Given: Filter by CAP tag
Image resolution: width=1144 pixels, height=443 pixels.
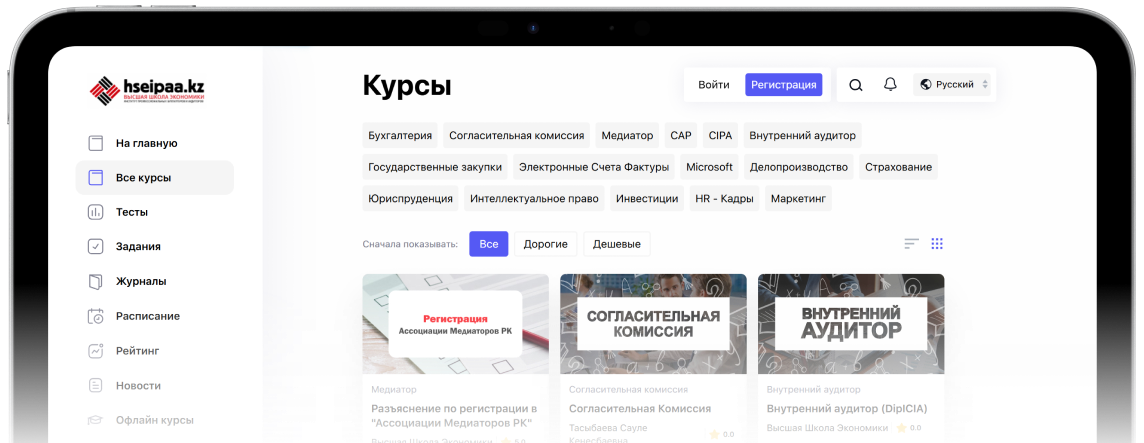Looking at the screenshot, I should (681, 136).
